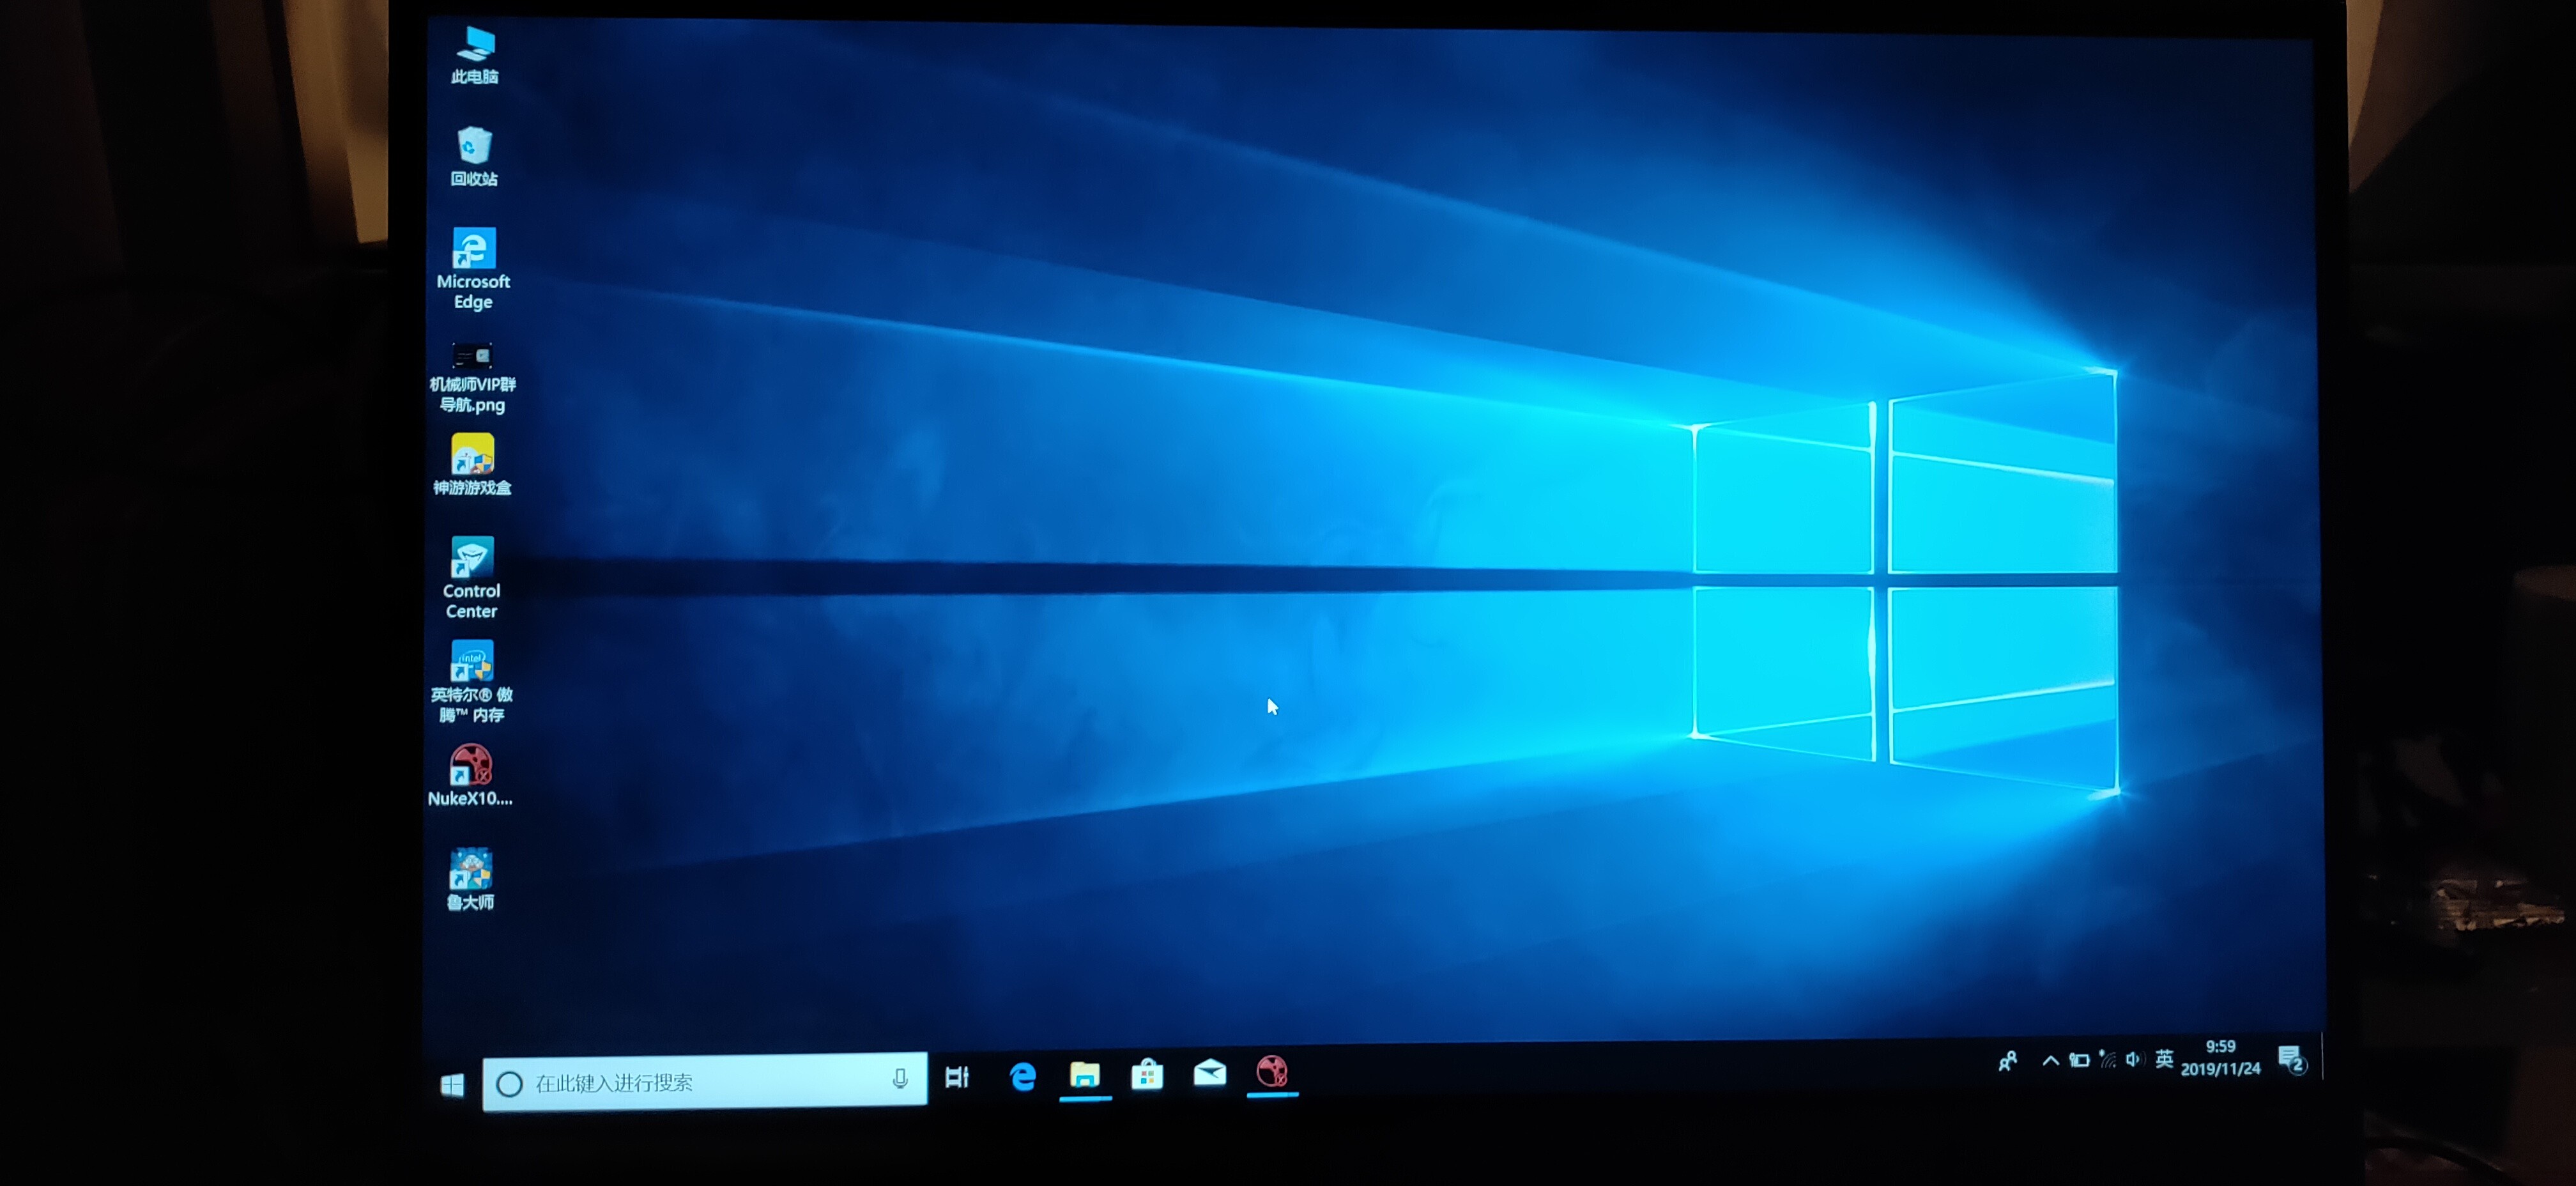Launch Microsoft Store from the taskbar
The width and height of the screenshot is (2576, 1186).
tap(1147, 1075)
